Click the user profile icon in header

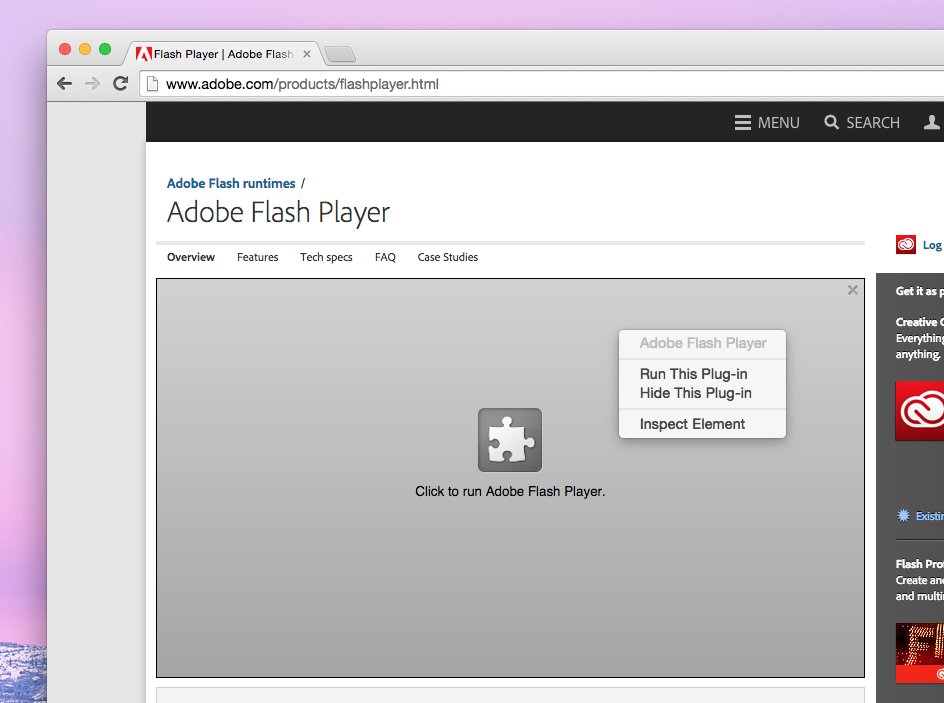(932, 122)
